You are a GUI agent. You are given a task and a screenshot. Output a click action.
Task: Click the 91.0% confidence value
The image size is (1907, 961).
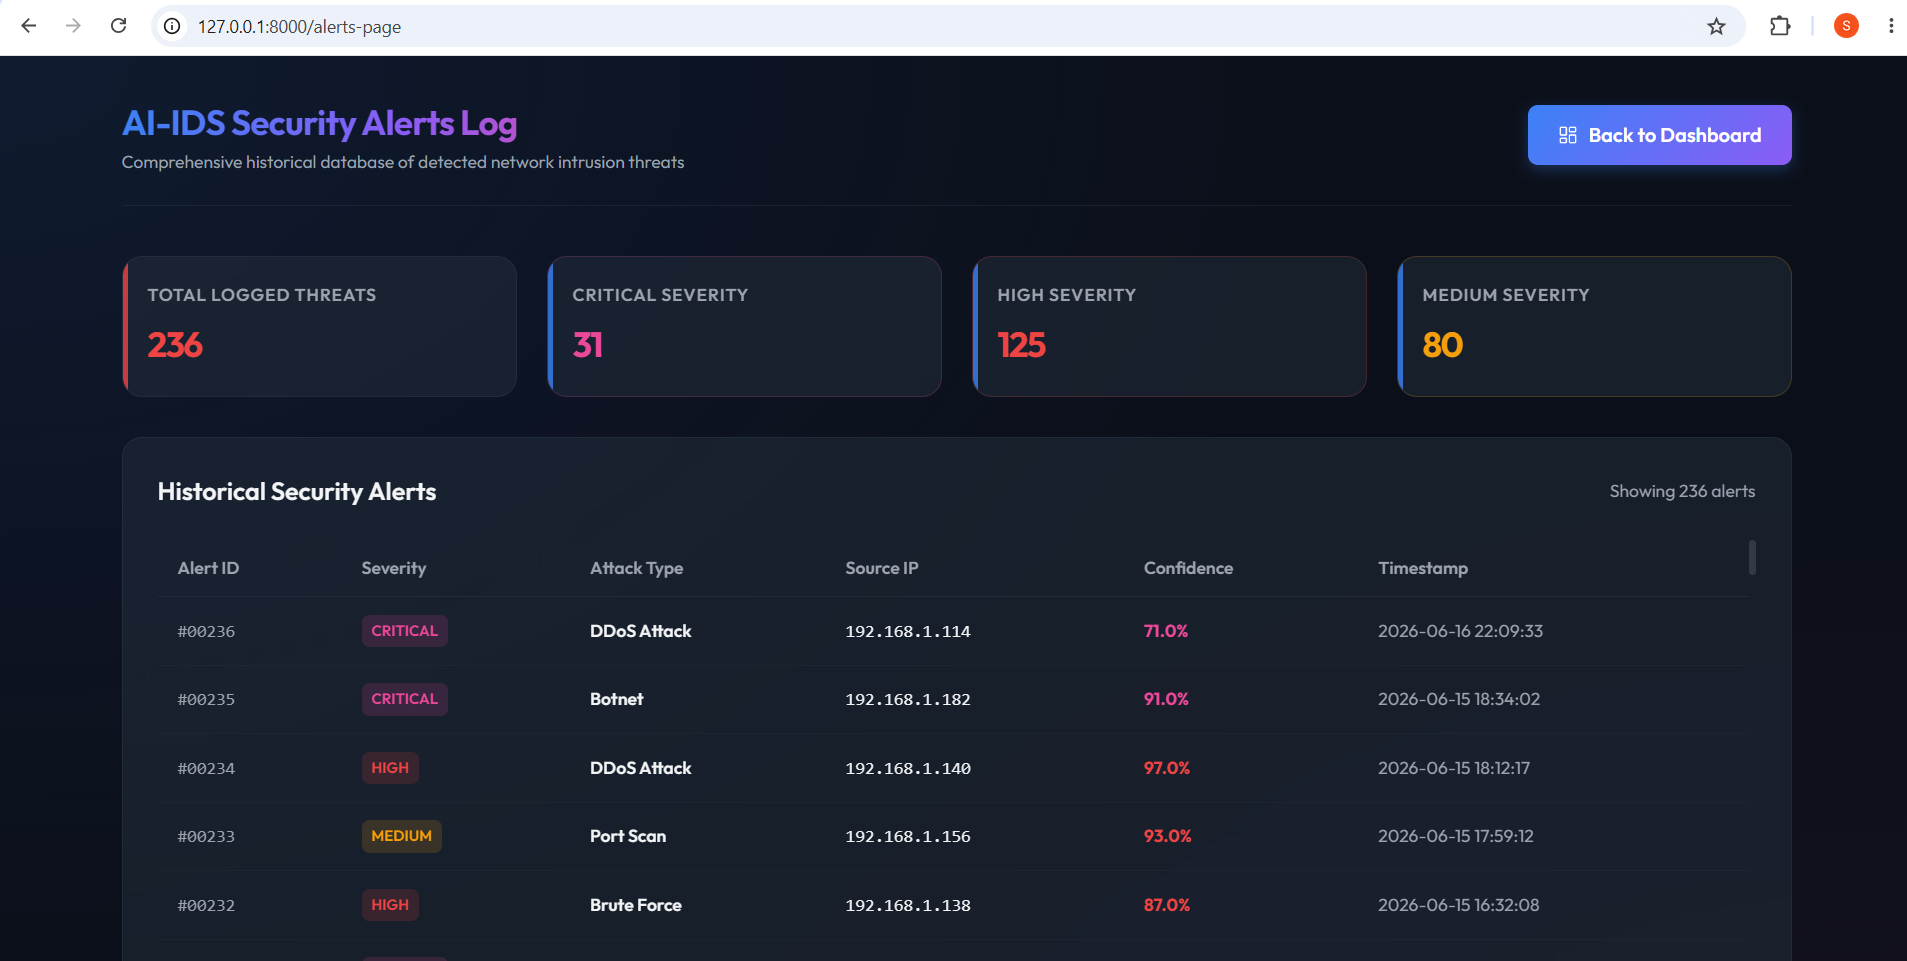1166,699
